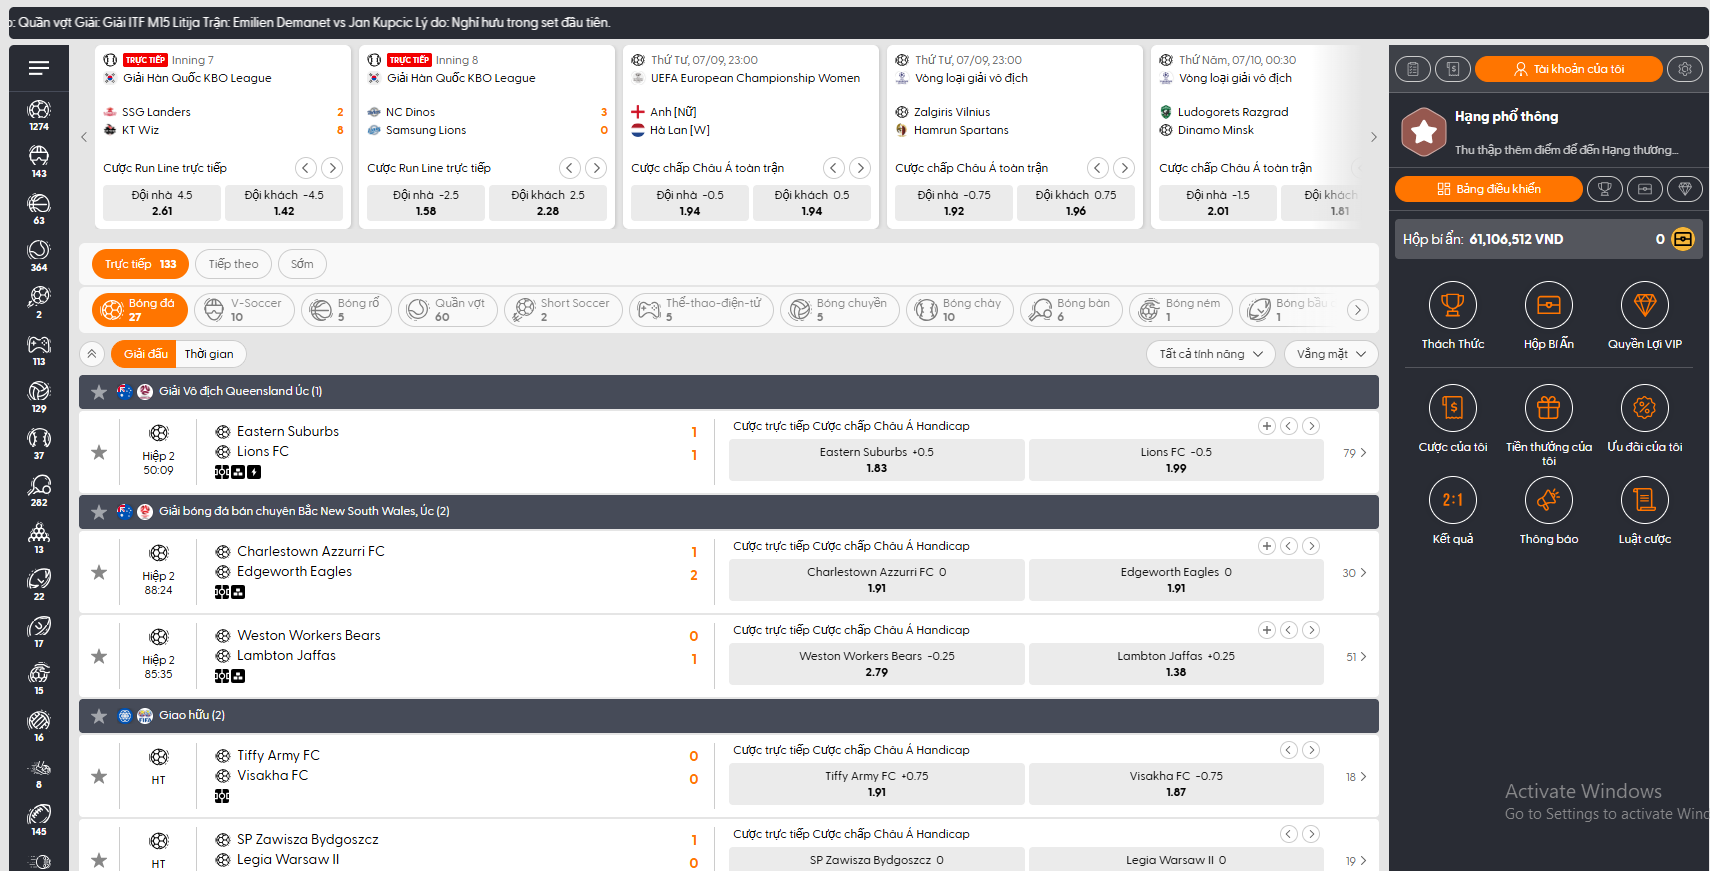The image size is (1710, 871).
Task: Switch to the Tiếp theo tab
Action: click(x=233, y=264)
